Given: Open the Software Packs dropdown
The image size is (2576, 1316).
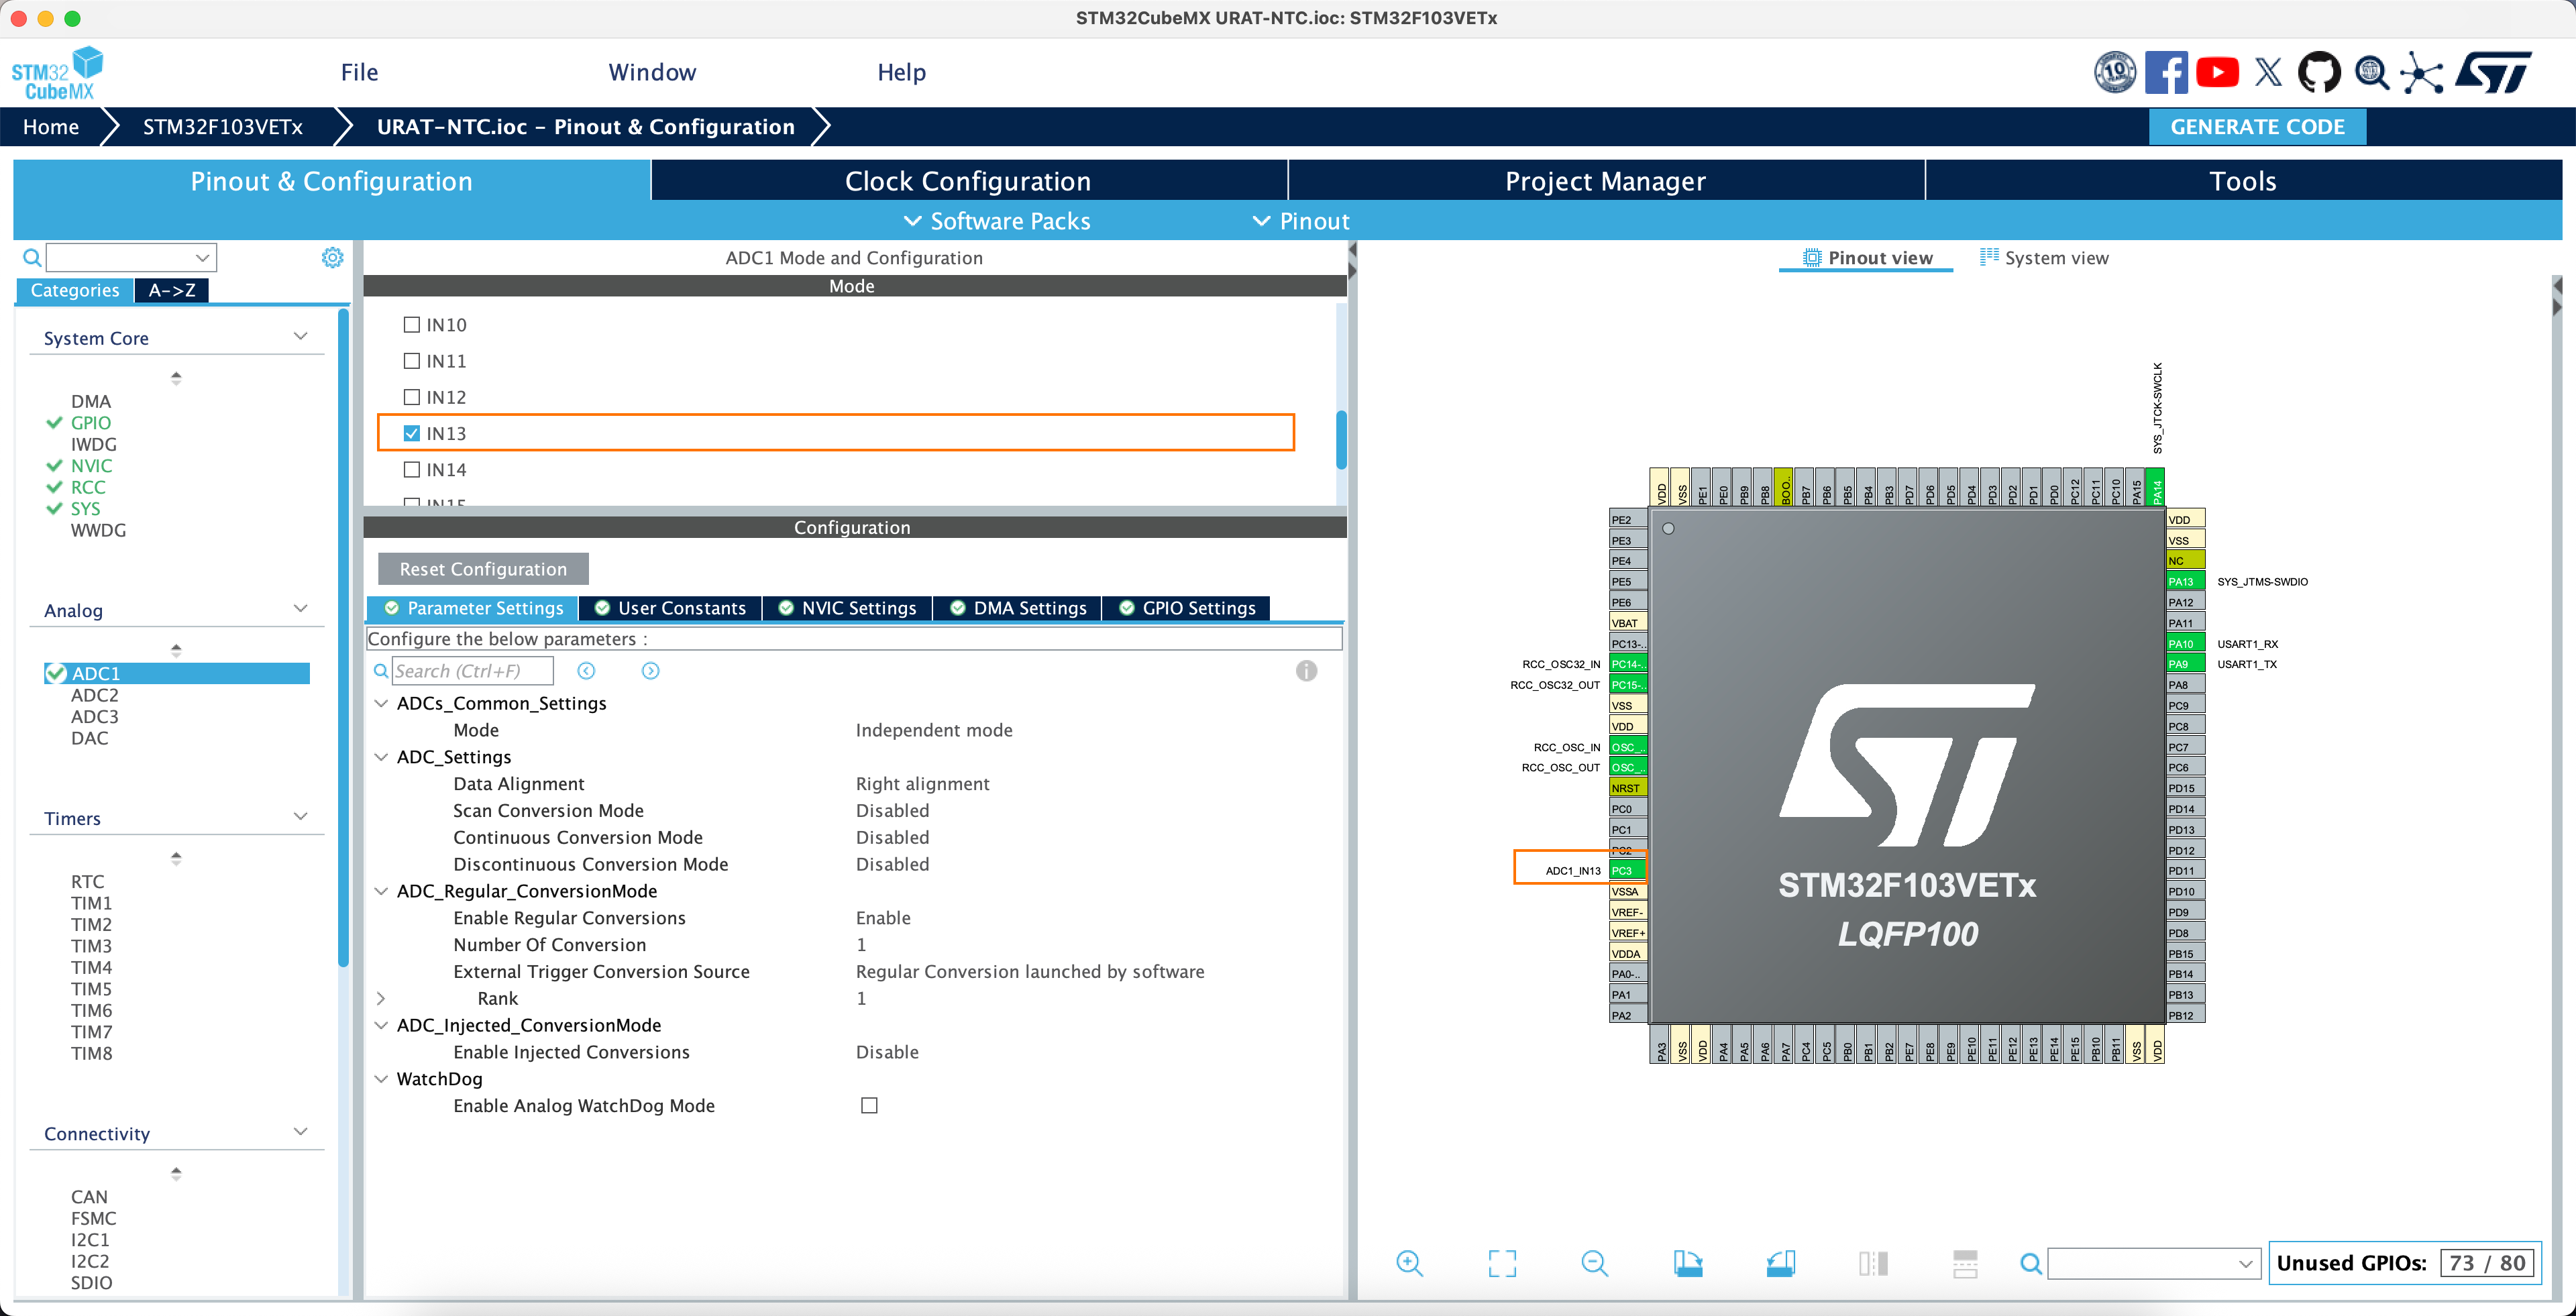Looking at the screenshot, I should tap(996, 221).
